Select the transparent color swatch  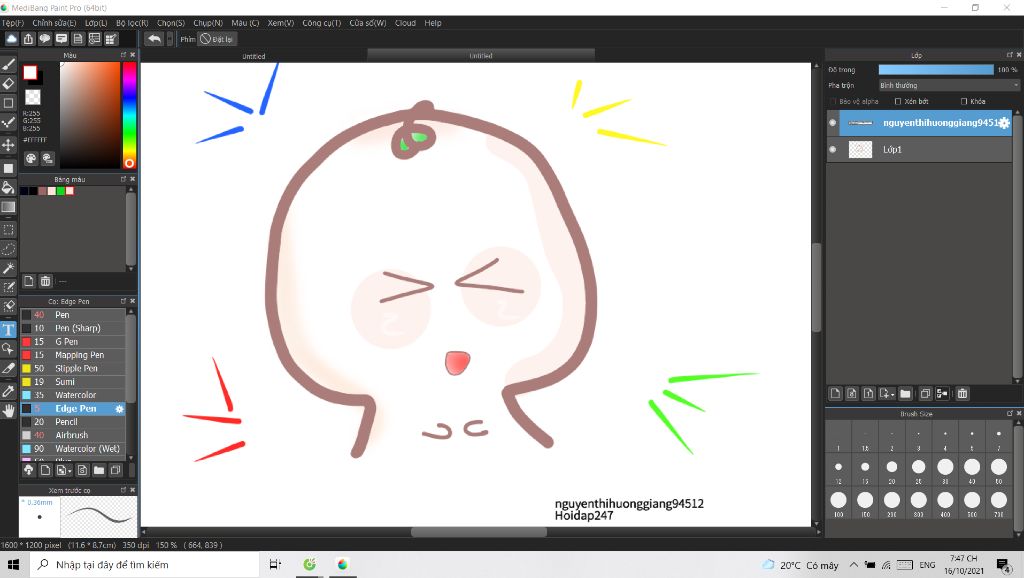click(33, 97)
